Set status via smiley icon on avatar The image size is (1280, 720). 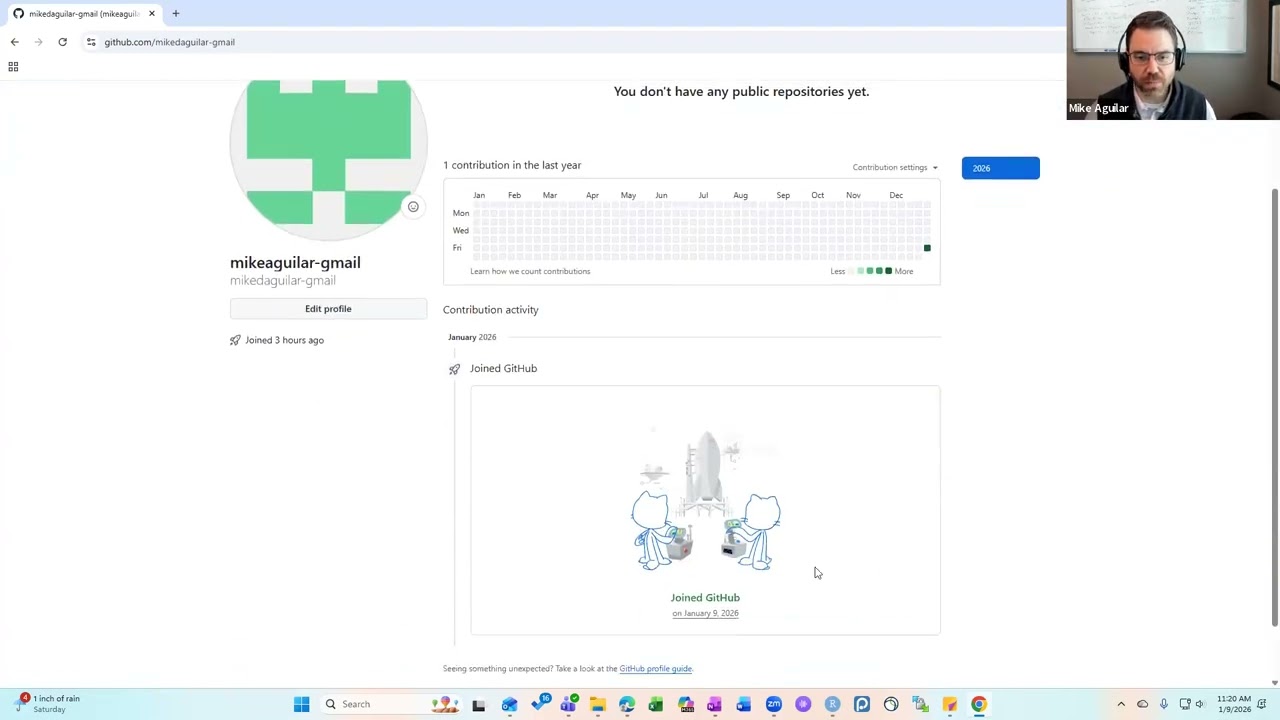tap(413, 207)
